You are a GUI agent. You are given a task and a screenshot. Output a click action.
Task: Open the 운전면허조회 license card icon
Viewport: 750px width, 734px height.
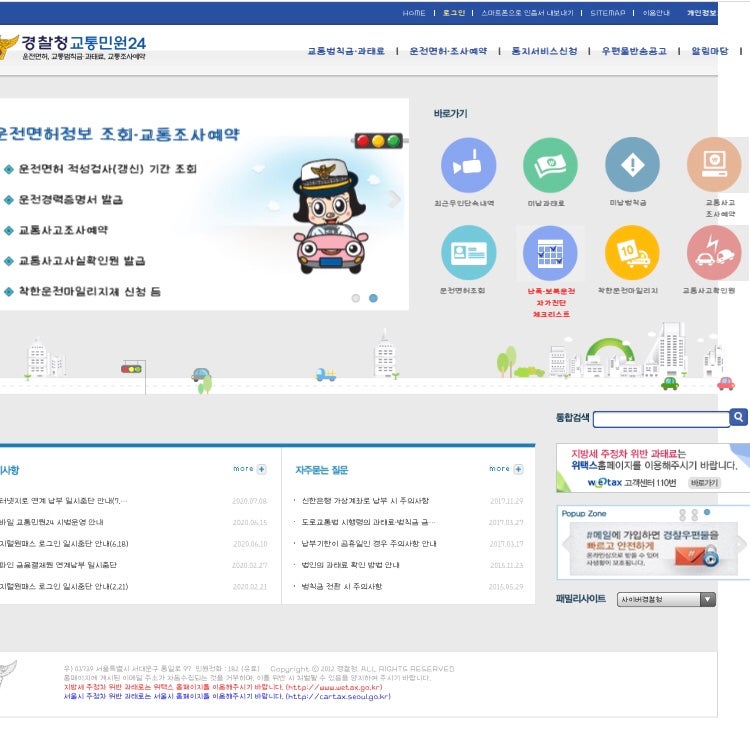pyautogui.click(x=468, y=252)
